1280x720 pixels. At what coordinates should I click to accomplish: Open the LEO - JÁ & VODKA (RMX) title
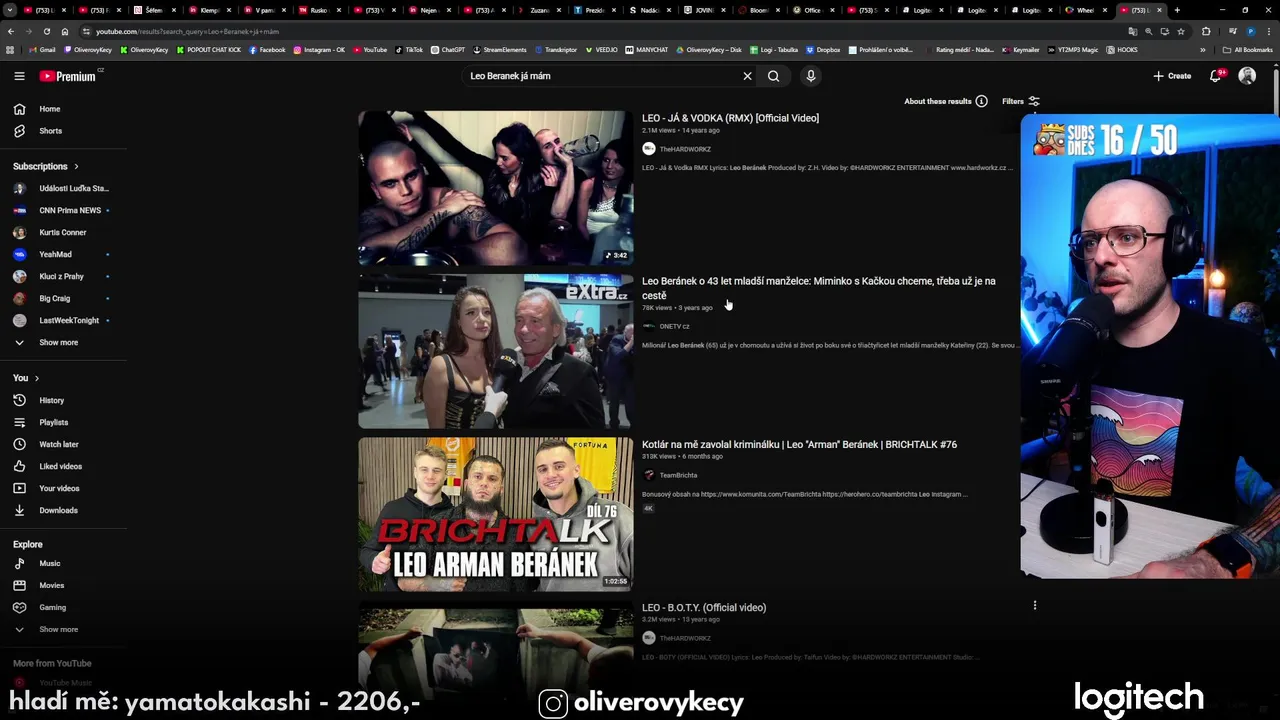pyautogui.click(x=730, y=118)
